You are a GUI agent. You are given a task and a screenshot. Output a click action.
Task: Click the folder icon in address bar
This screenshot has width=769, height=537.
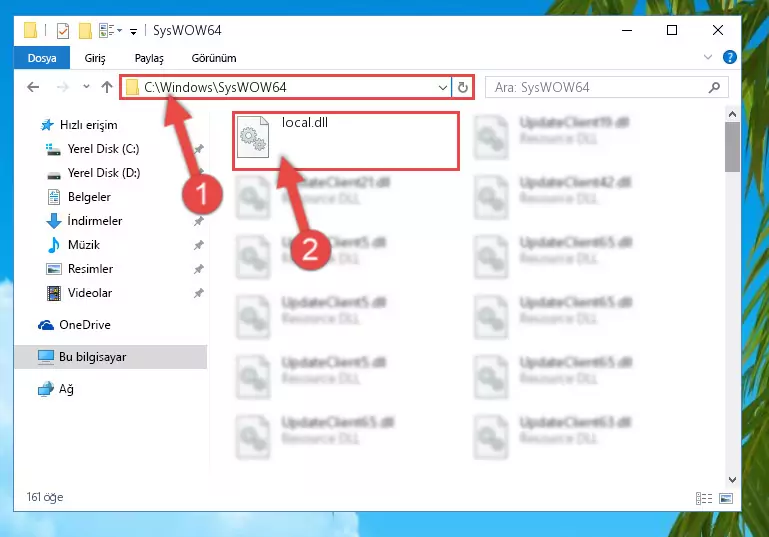tap(132, 87)
